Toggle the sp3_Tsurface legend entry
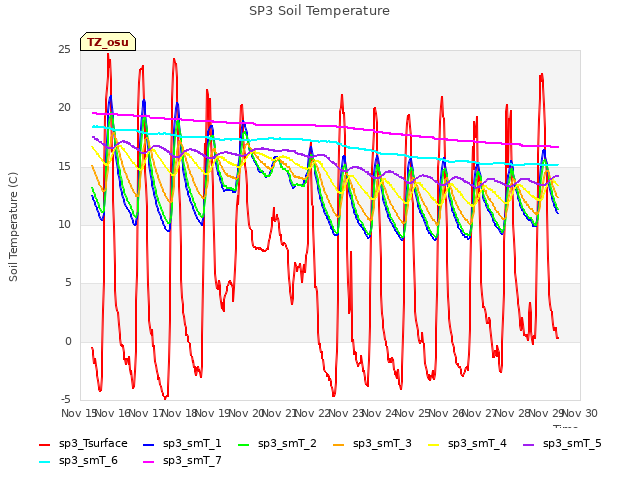Viewport: 640px width, 480px height. [83, 444]
